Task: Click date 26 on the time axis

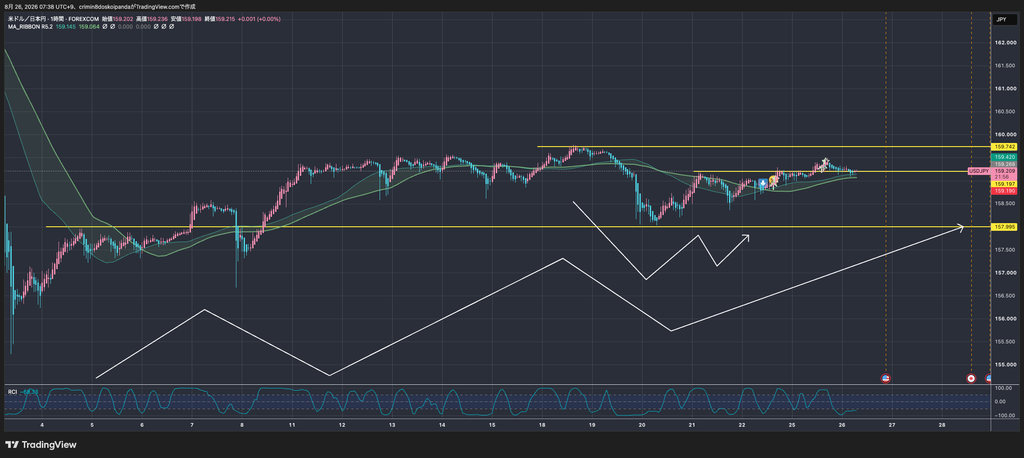Action: (x=842, y=425)
